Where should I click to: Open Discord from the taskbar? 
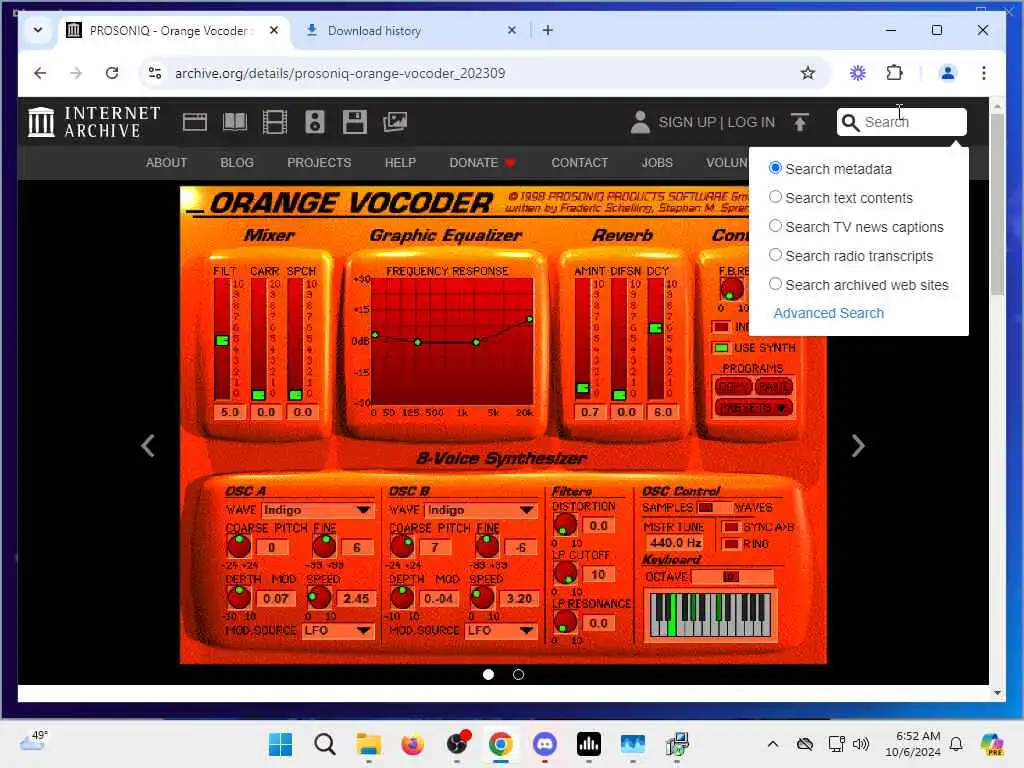[x=545, y=744]
